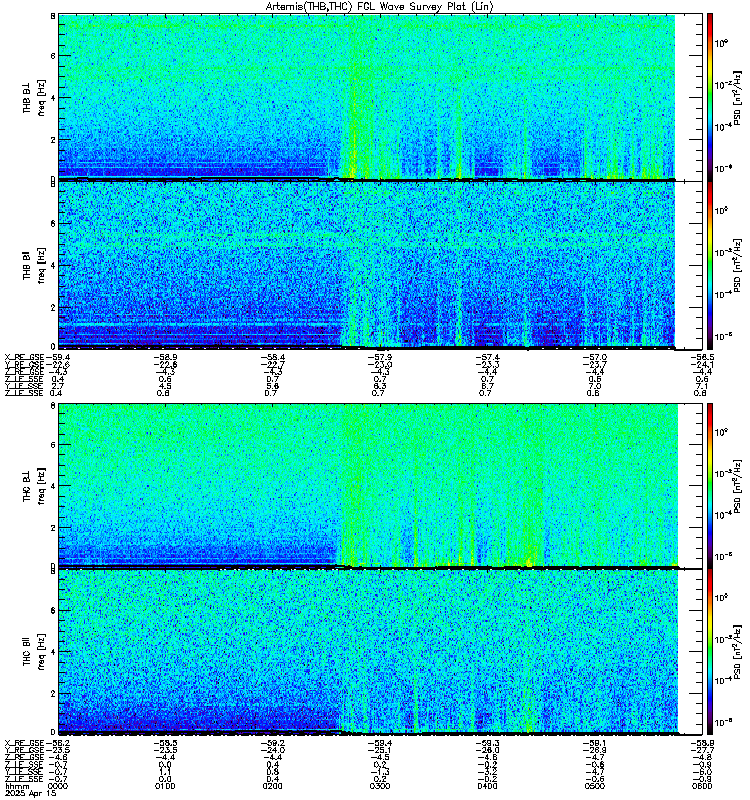Click the 'X_RE_GSE' row label under the THC panels
The width and height of the screenshot is (750, 800).
coord(24,743)
